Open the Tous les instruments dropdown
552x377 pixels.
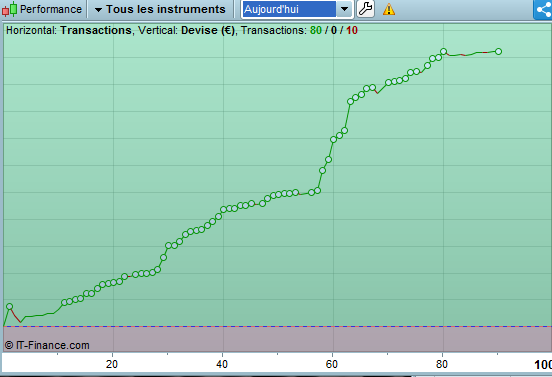pos(160,9)
